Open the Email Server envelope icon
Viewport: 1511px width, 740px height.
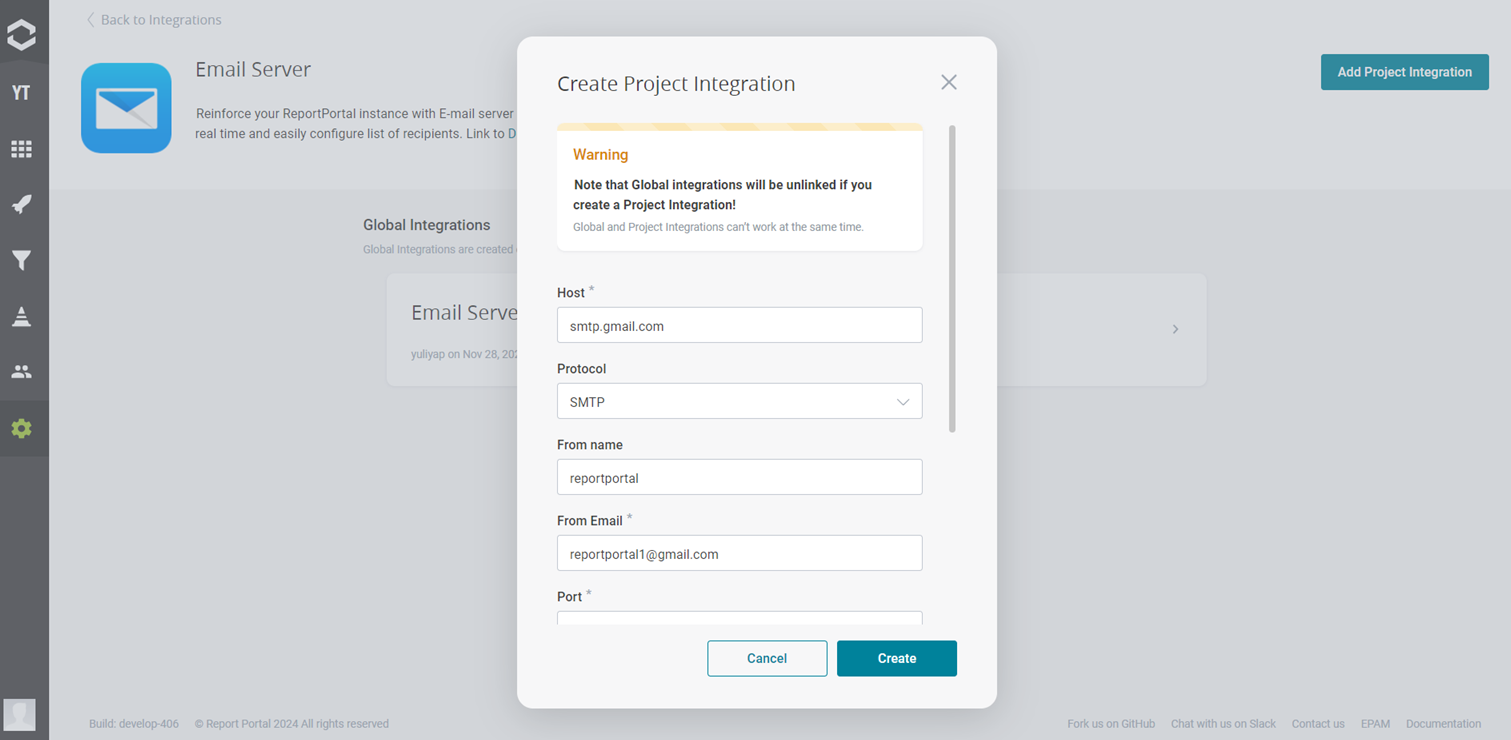click(126, 107)
